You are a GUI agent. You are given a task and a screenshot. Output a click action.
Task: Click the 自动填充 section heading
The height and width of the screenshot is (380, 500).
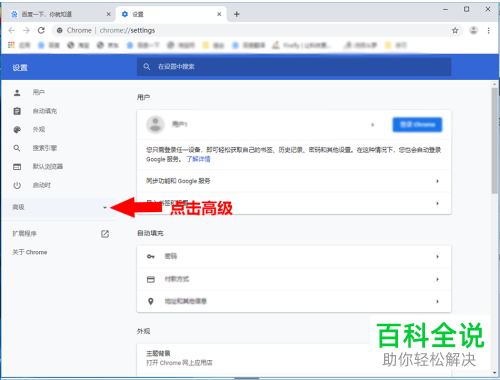(x=150, y=233)
